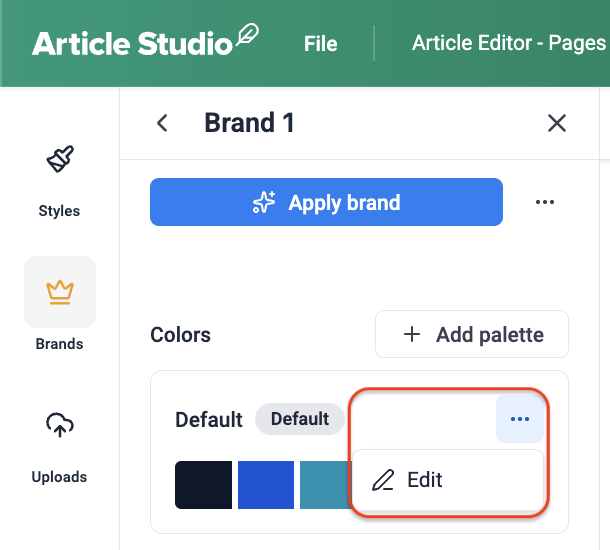
Task: Go back using the left chevron
Action: [162, 123]
